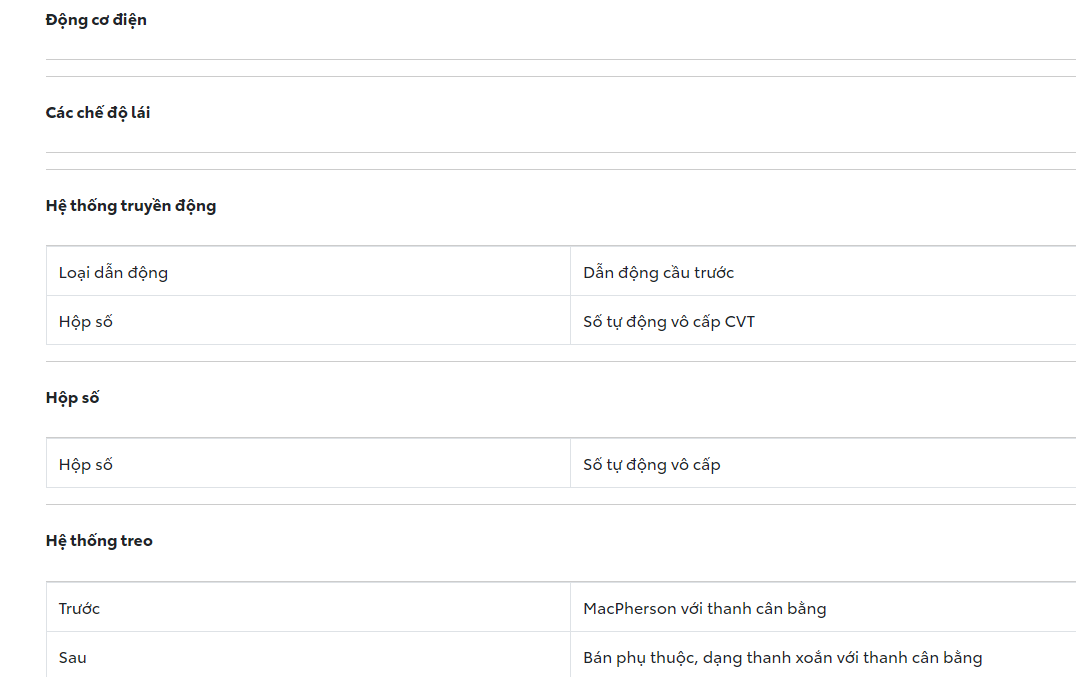Select the Bán phụ thuộc suspension value
The height and width of the screenshot is (677, 1076).
pyautogui.click(x=782, y=658)
